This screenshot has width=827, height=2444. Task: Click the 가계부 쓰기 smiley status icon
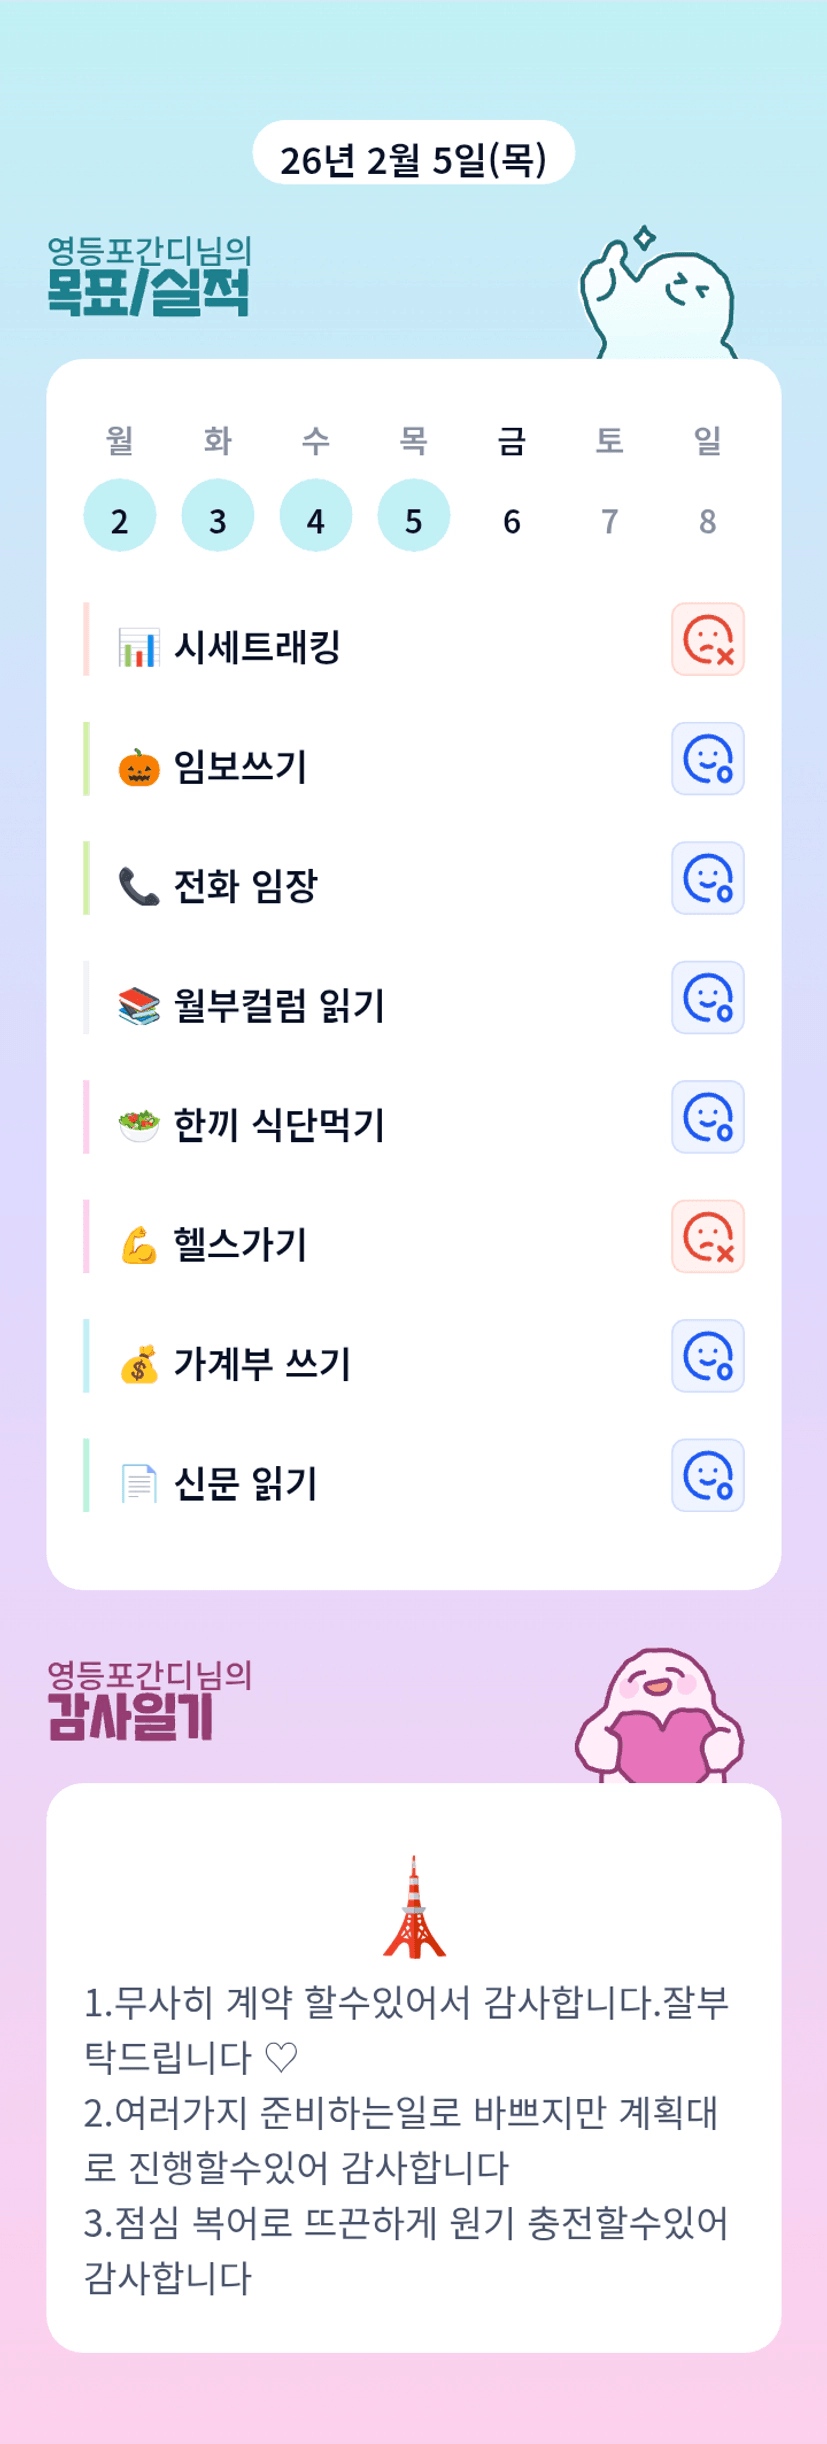pos(707,1356)
